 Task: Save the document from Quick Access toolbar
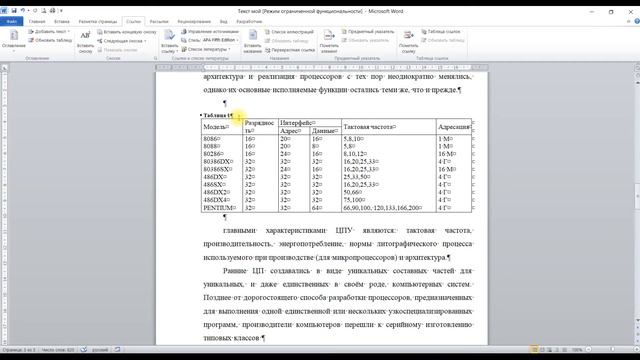coord(14,11)
